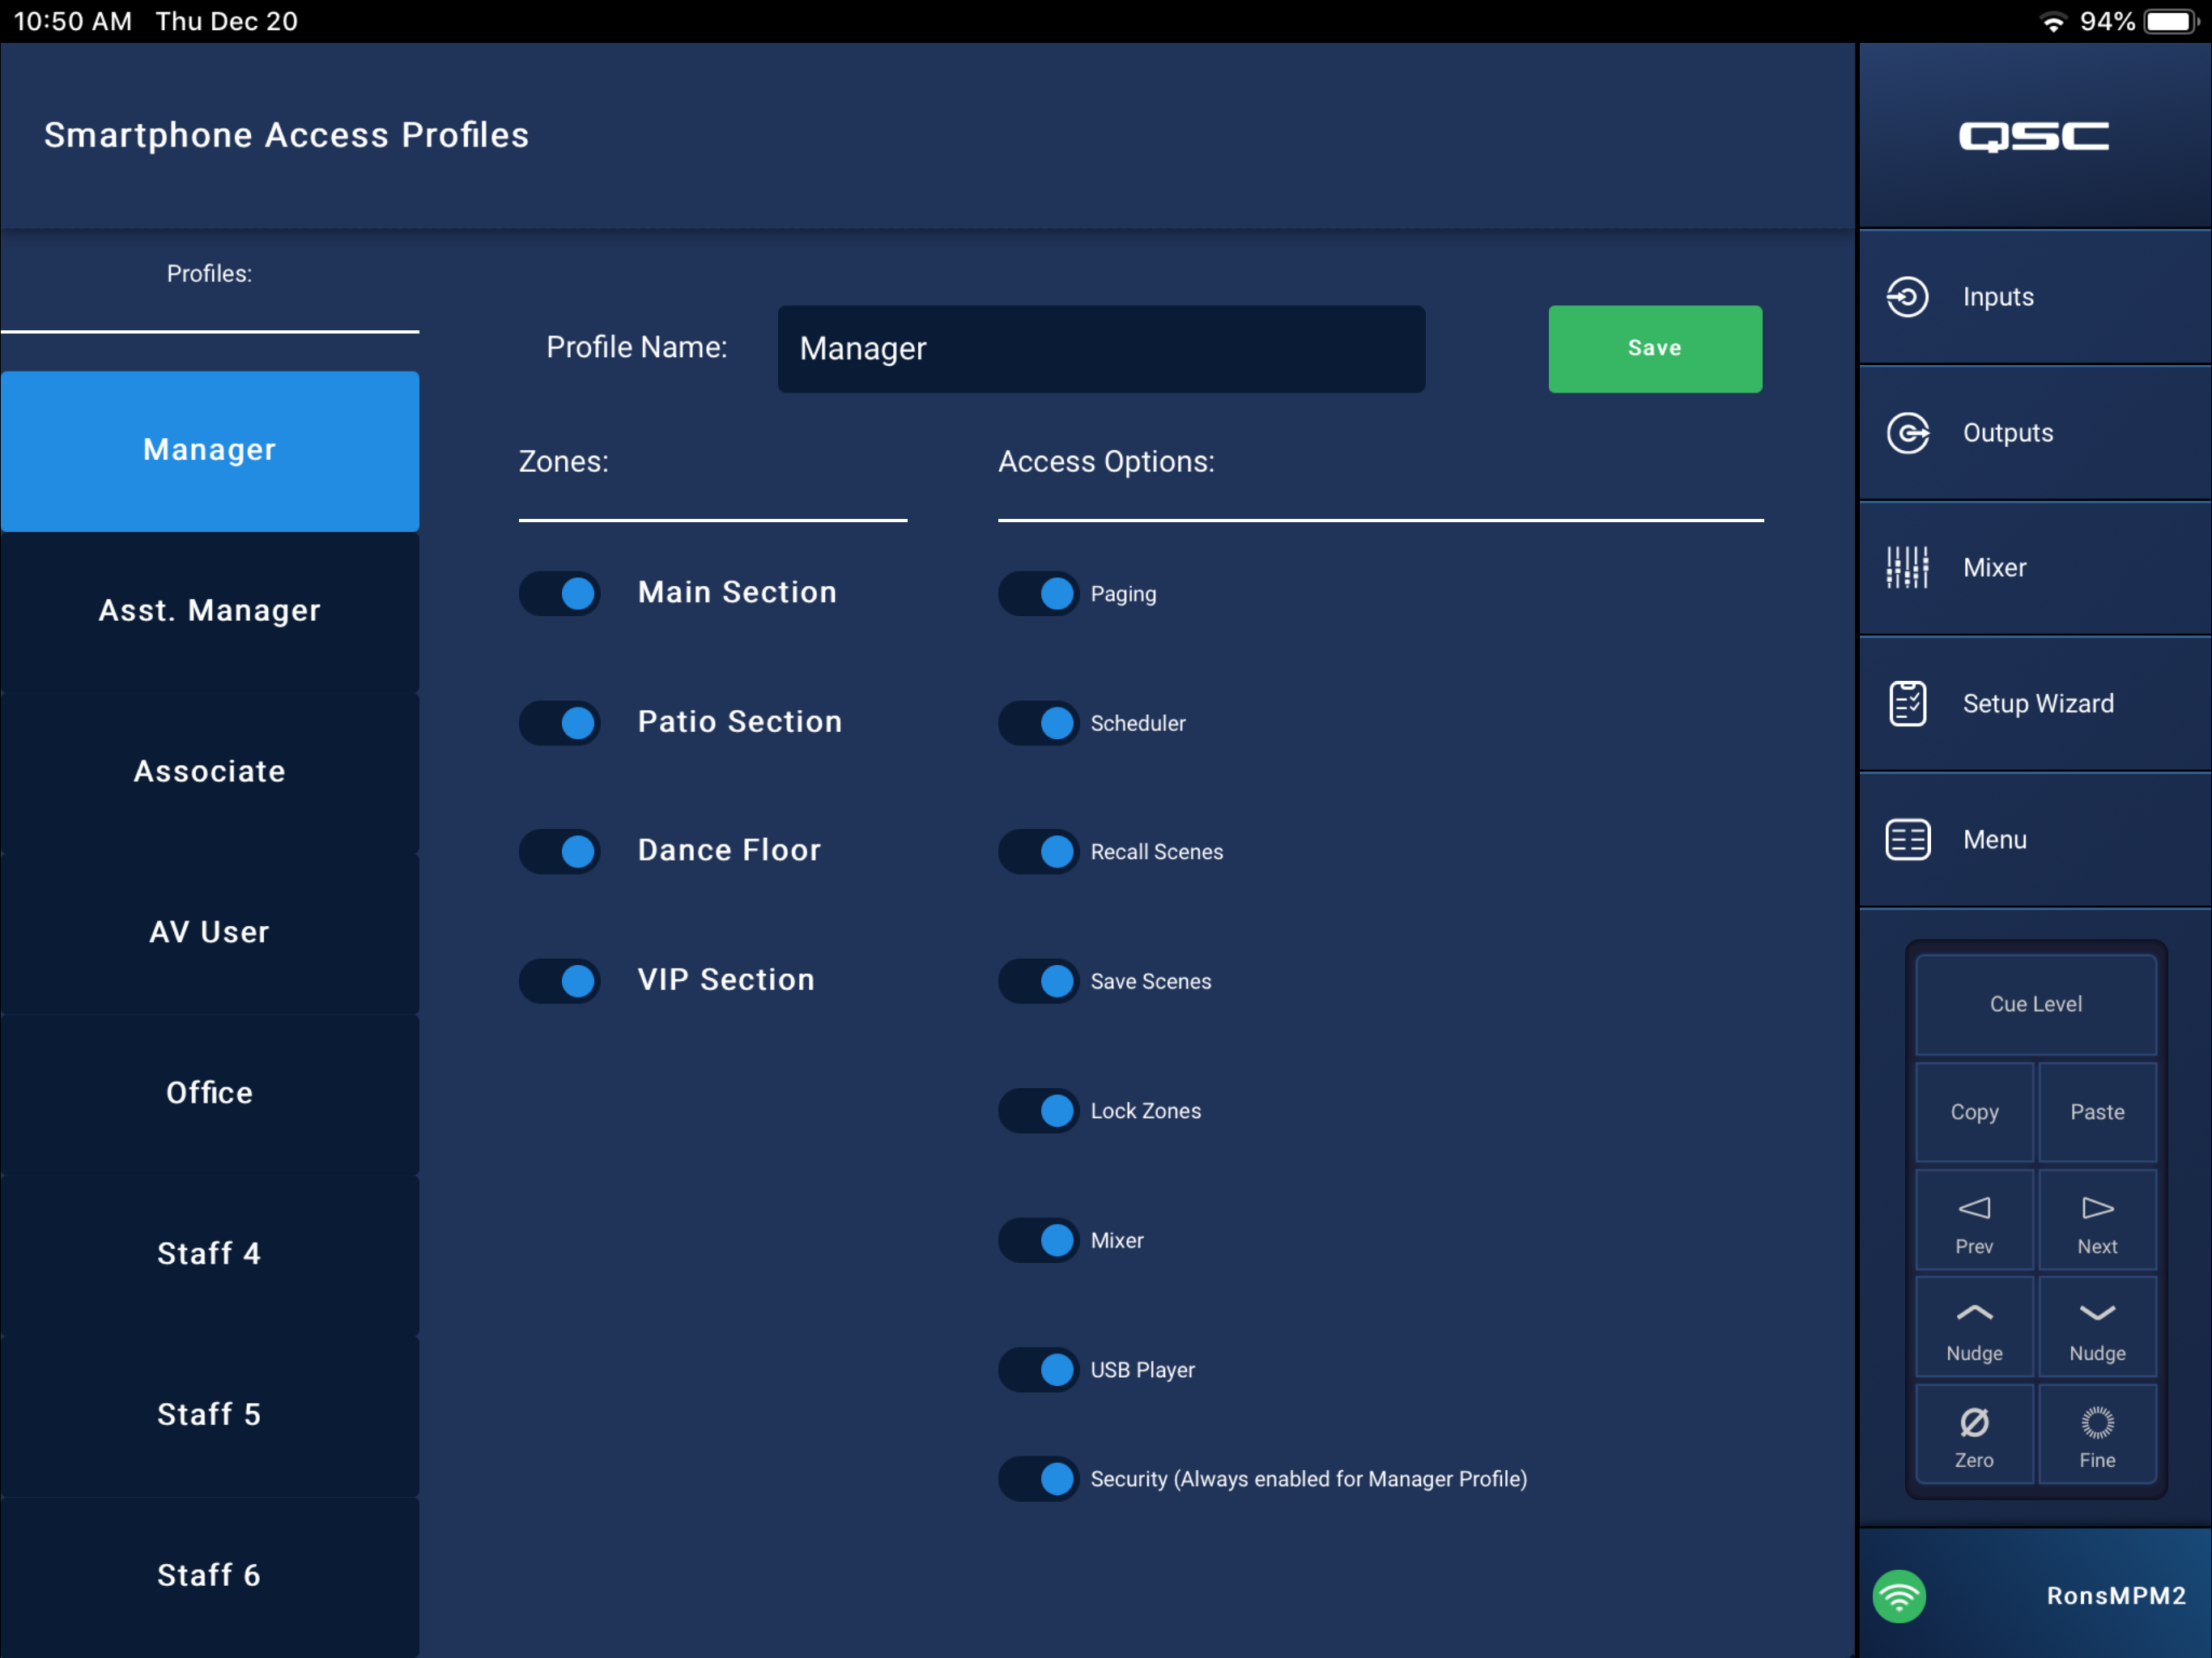Select the Asst. Manager profile tab

pos(210,611)
